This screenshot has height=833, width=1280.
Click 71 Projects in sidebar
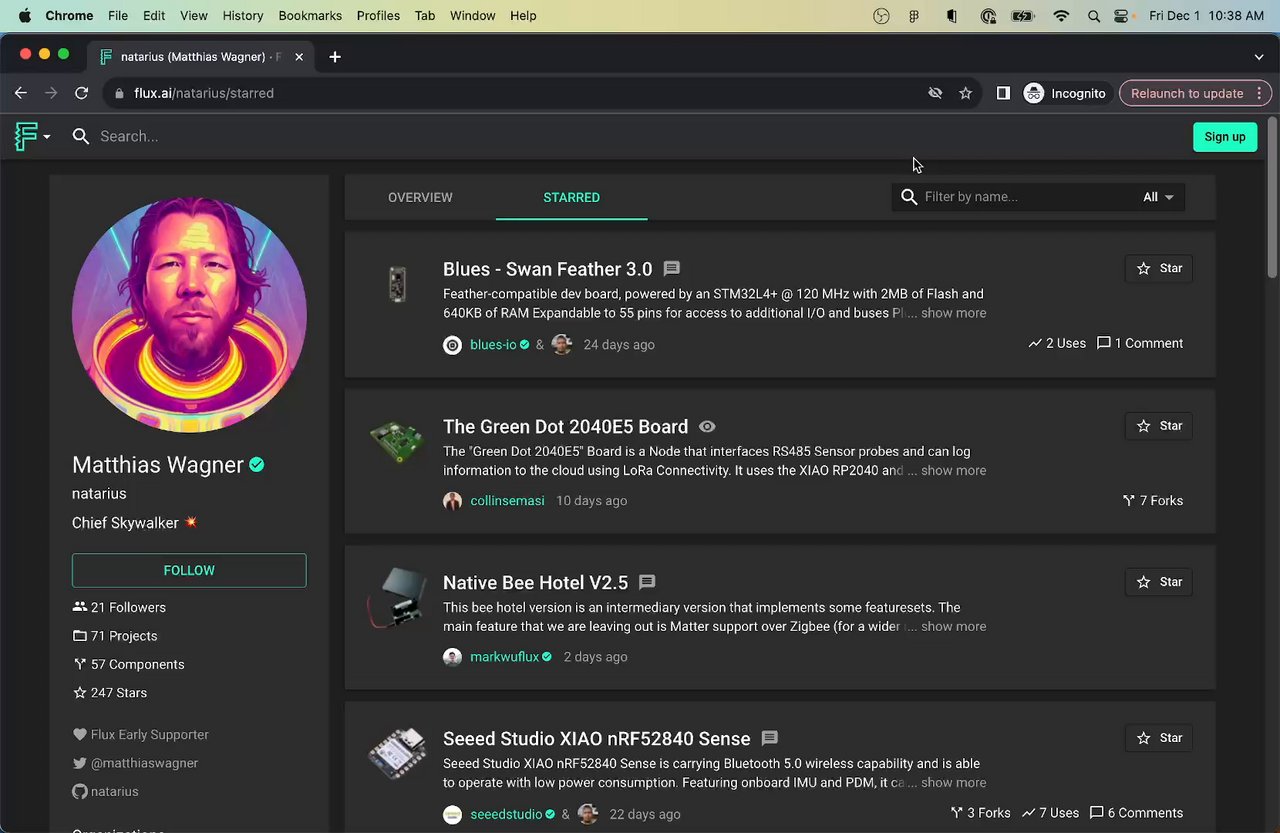pyautogui.click(x=115, y=636)
